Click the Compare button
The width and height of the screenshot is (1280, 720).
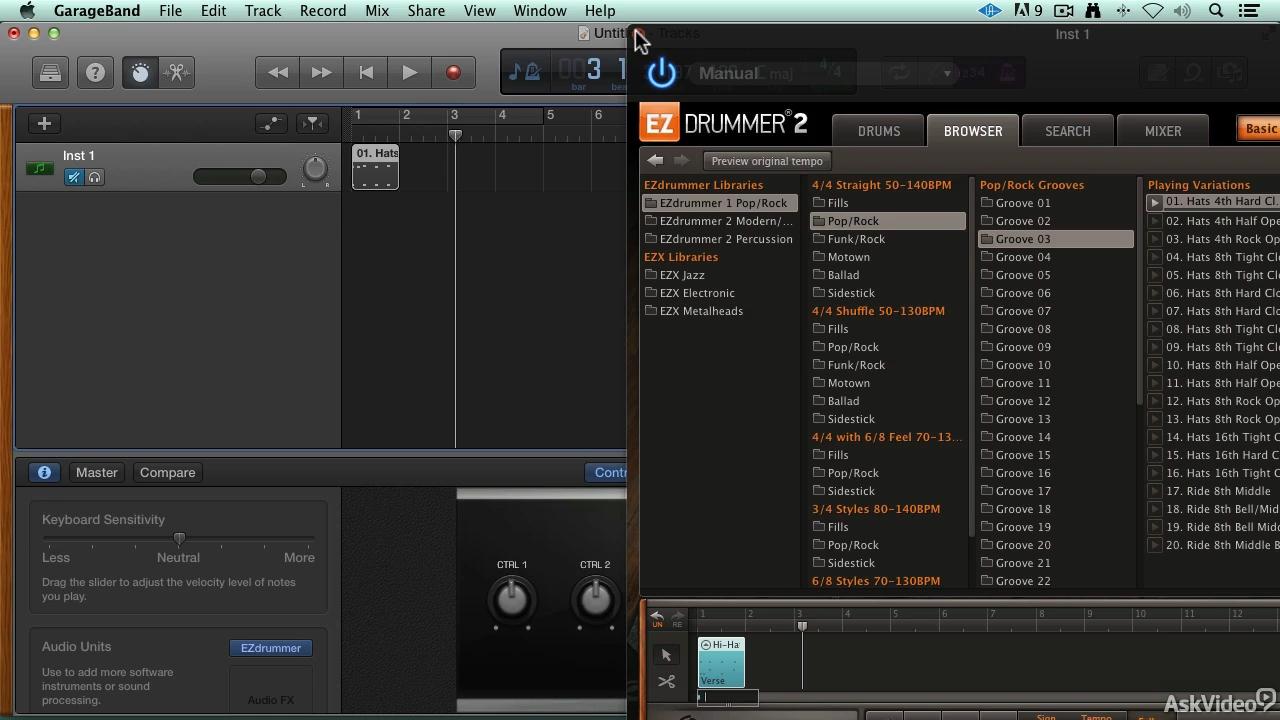coord(167,472)
